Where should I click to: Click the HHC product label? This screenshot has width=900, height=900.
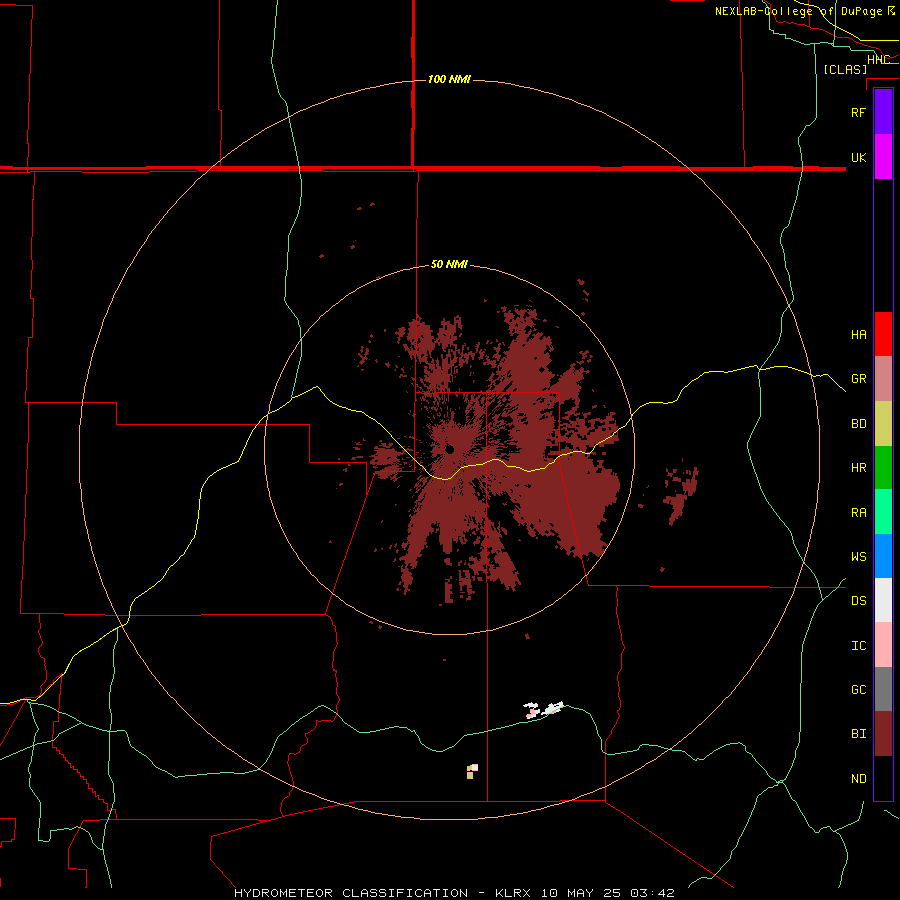tap(878, 60)
